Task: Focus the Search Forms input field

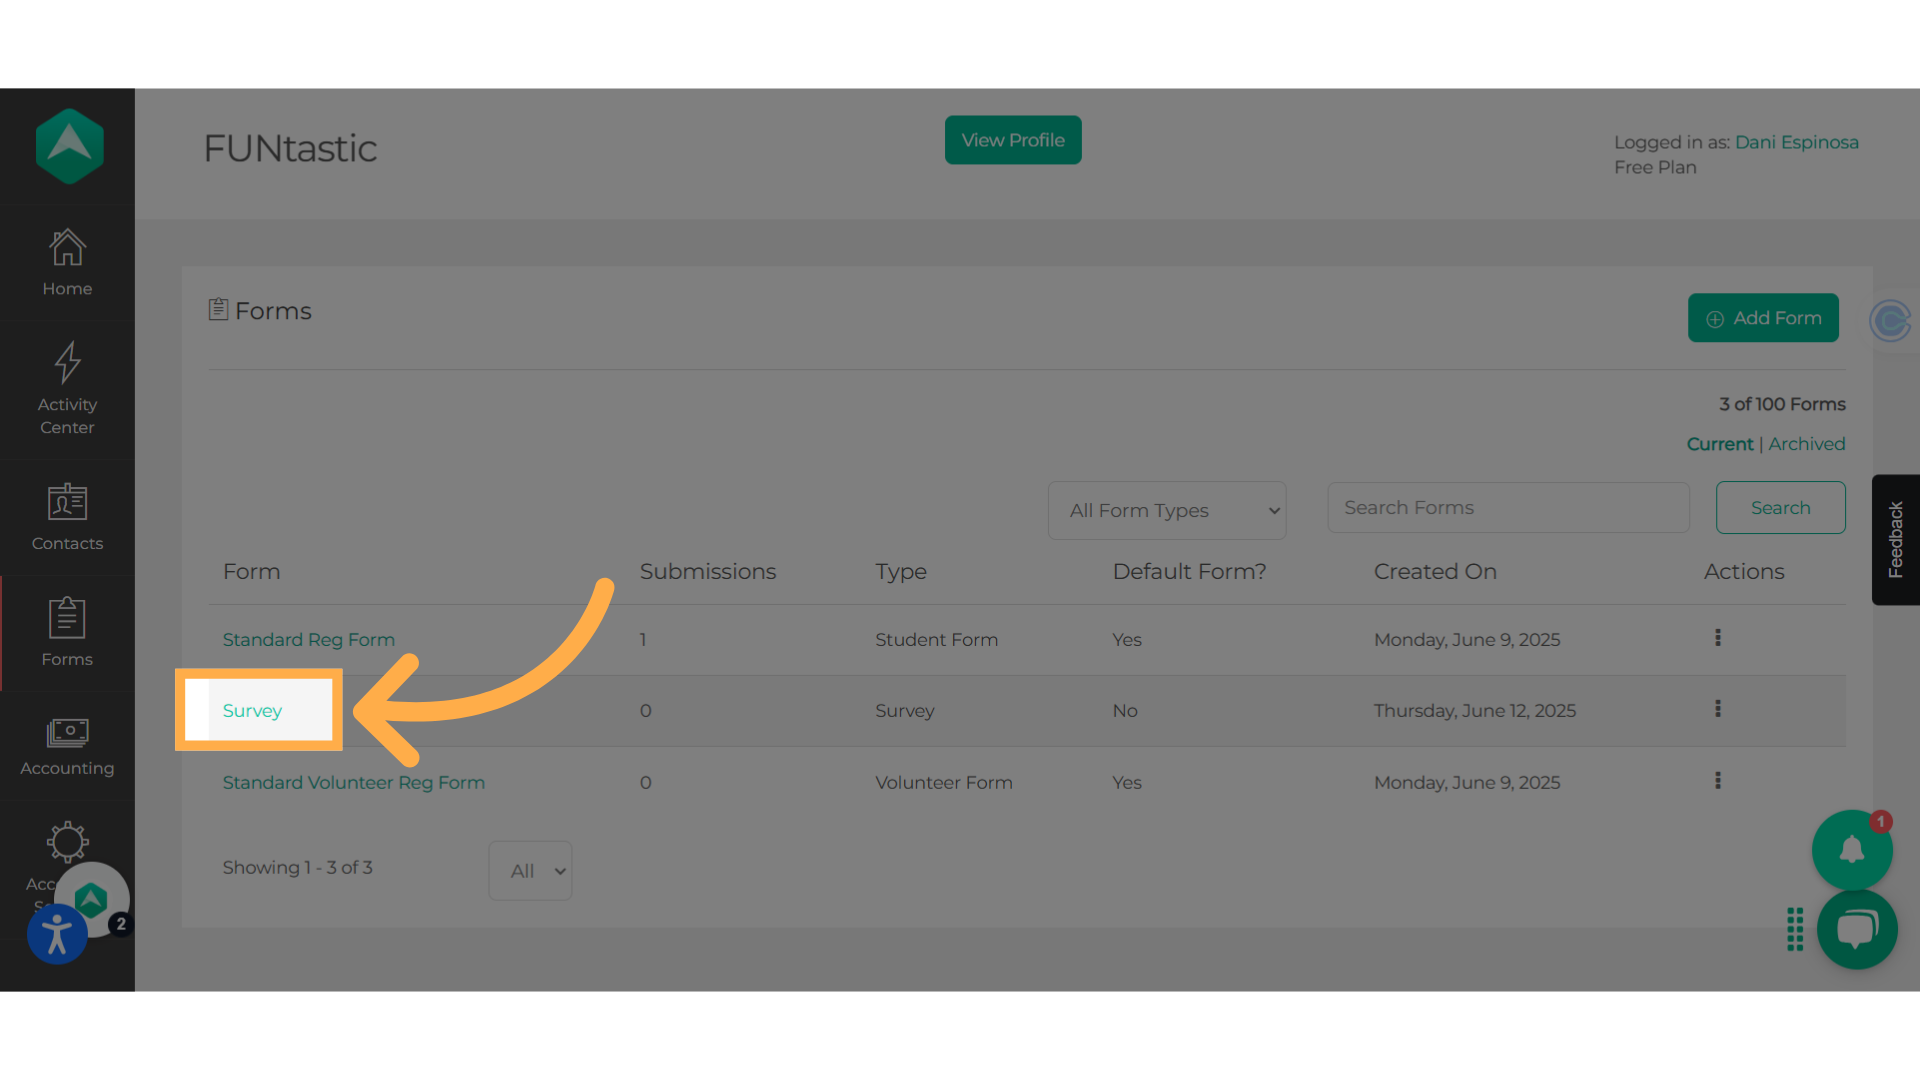Action: tap(1508, 507)
